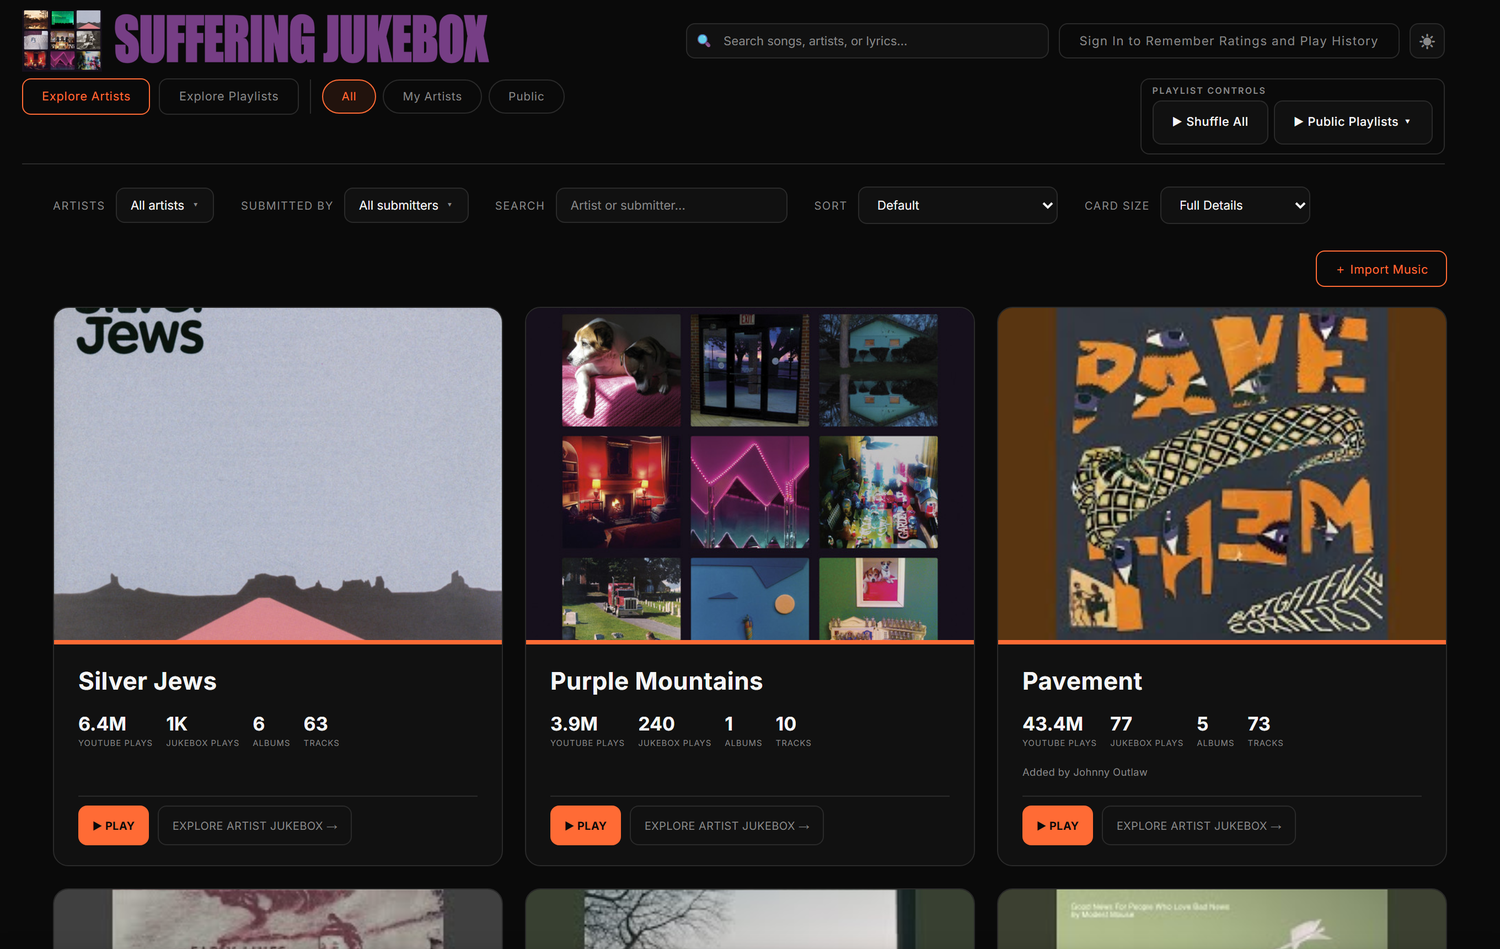Click the Shuffle All button
1500x949 pixels.
click(x=1210, y=122)
